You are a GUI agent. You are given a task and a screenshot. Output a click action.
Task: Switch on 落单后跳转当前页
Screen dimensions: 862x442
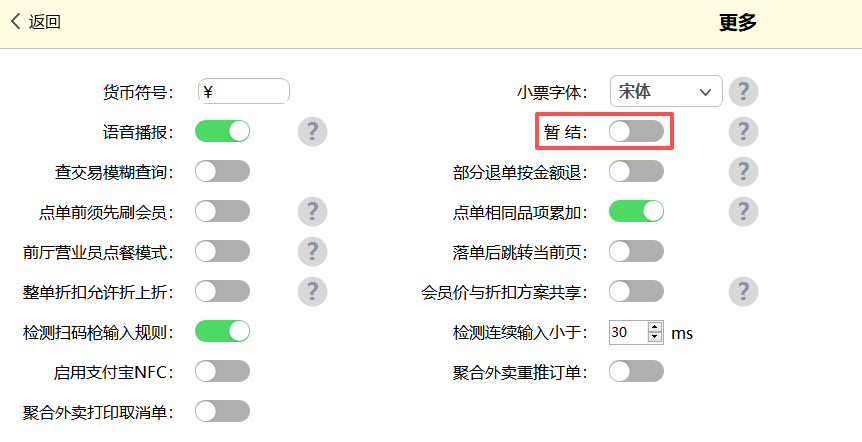(636, 251)
